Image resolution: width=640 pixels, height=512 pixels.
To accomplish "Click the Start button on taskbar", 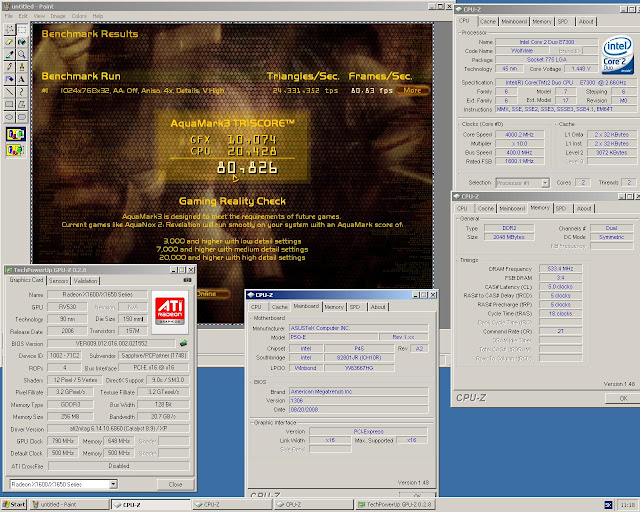I will [13, 505].
